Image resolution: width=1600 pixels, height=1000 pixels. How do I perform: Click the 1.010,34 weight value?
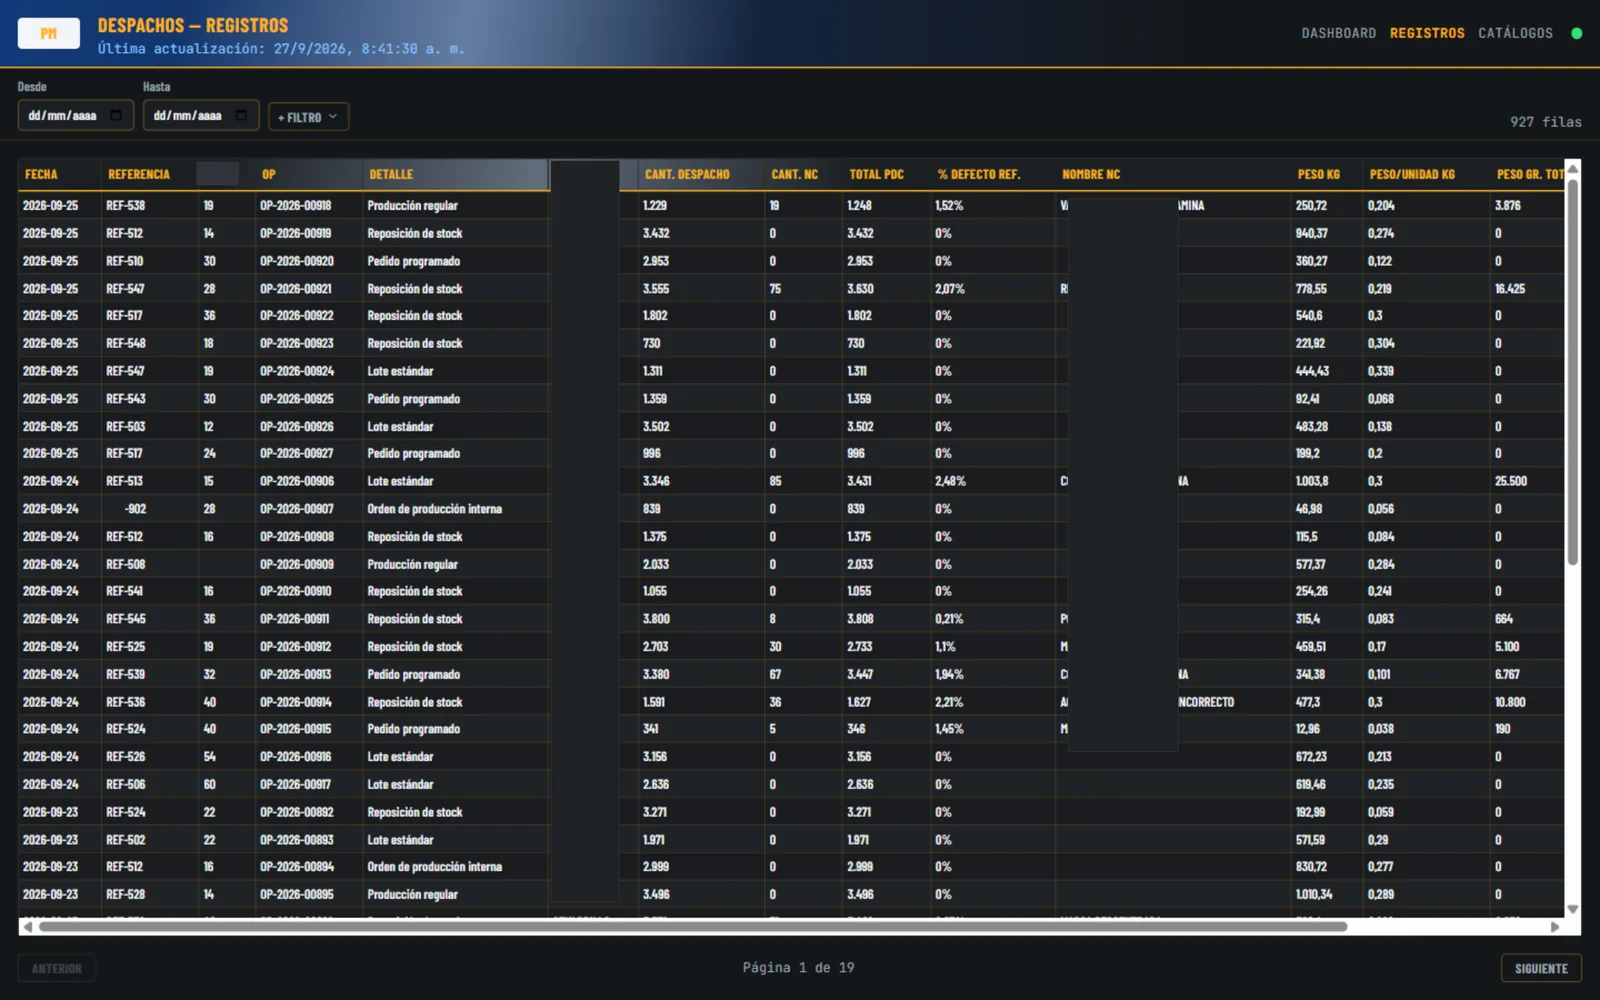point(1314,895)
